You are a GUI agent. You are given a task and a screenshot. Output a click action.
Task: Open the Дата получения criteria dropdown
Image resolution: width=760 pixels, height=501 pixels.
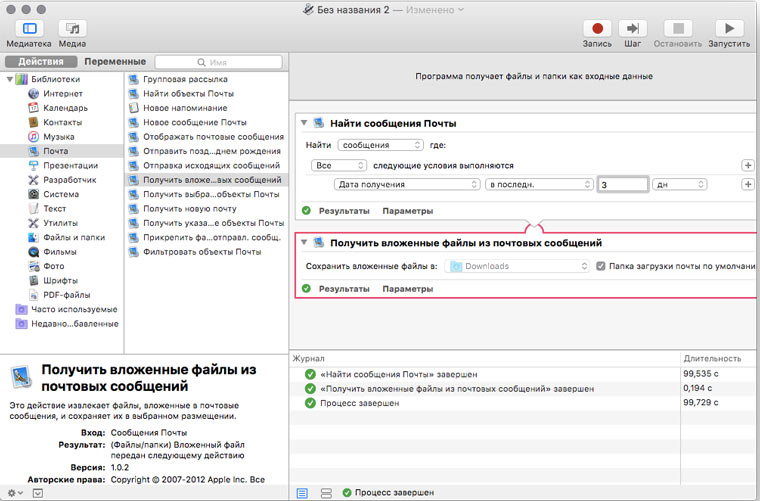407,184
